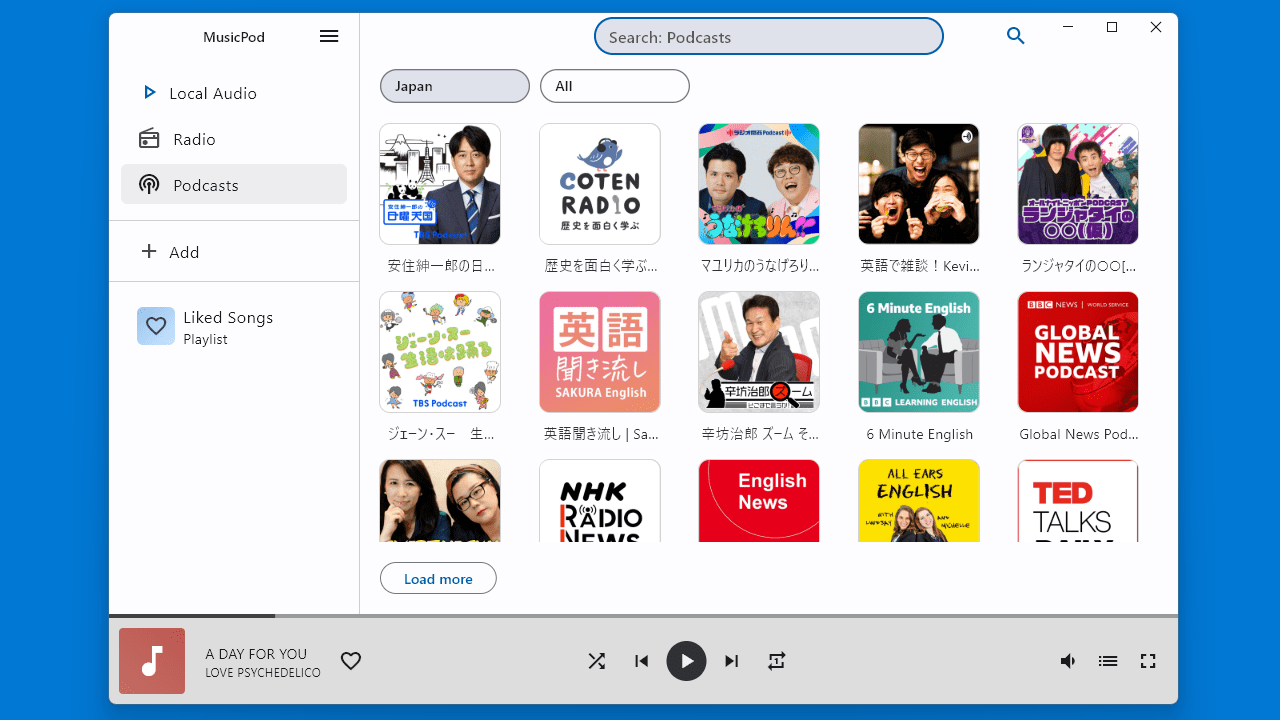Open the ランジャタイの〇〇 podcast cover

coord(1078,184)
